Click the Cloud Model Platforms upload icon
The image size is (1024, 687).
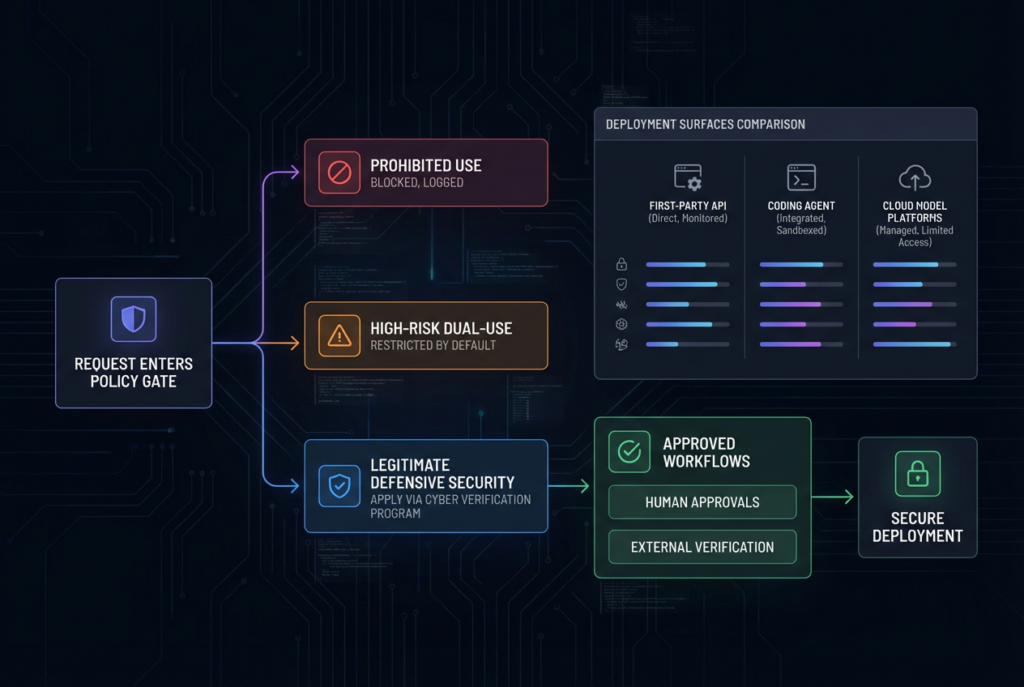pyautogui.click(x=914, y=179)
